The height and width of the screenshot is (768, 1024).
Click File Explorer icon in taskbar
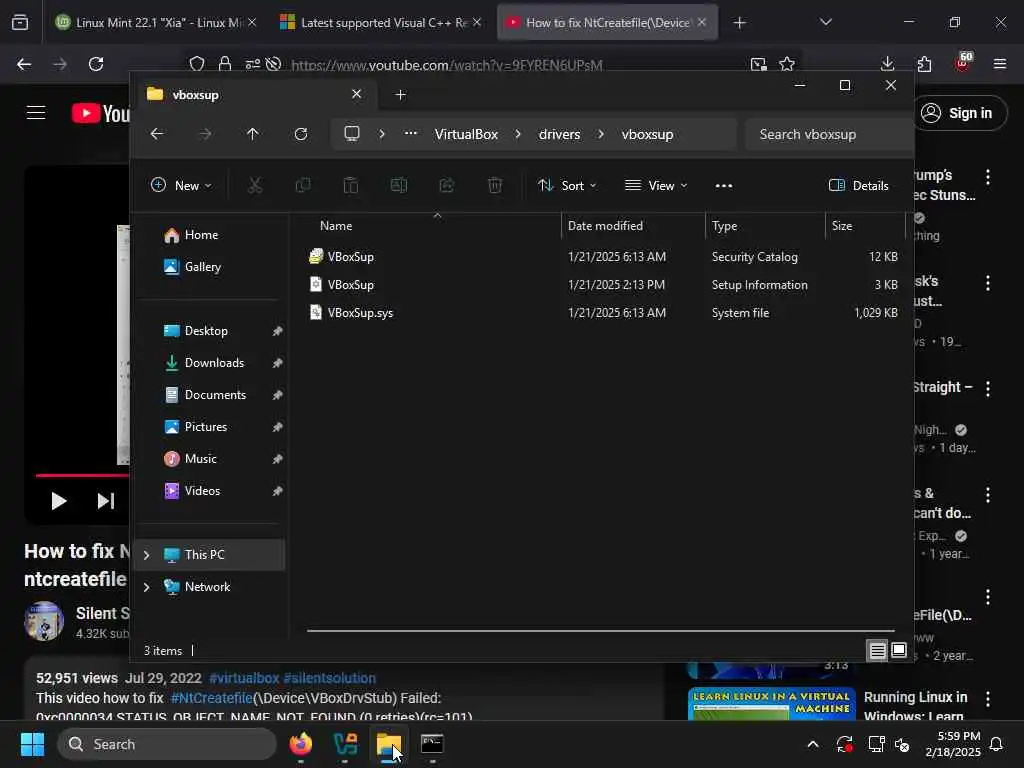click(x=389, y=744)
